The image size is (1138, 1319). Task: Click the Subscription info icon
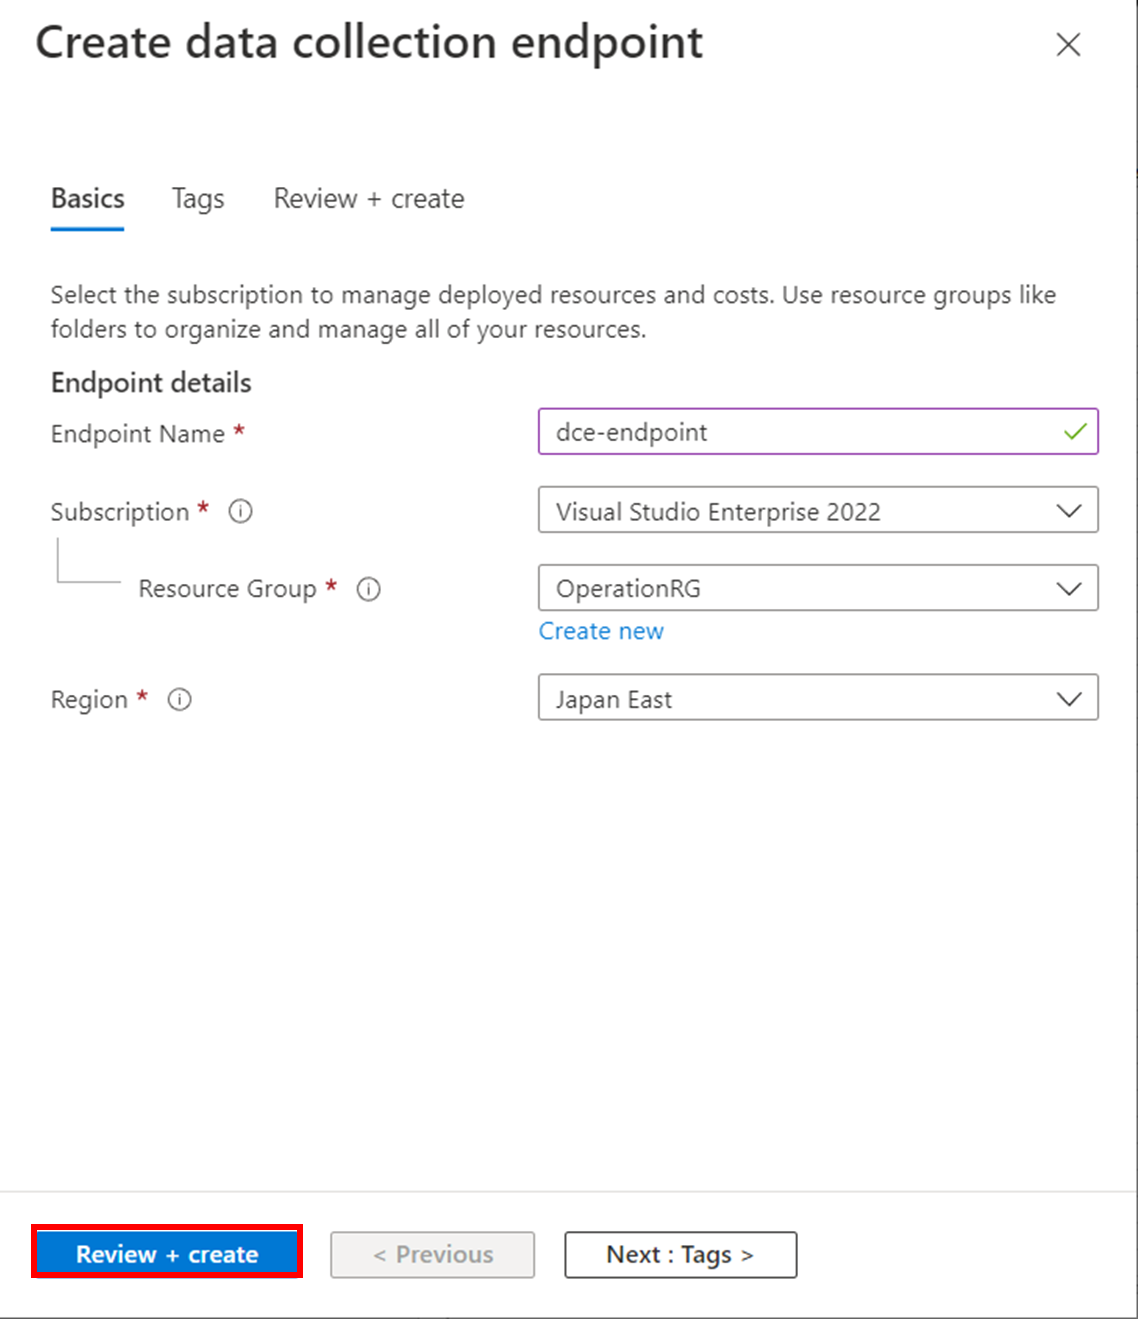[x=240, y=512]
